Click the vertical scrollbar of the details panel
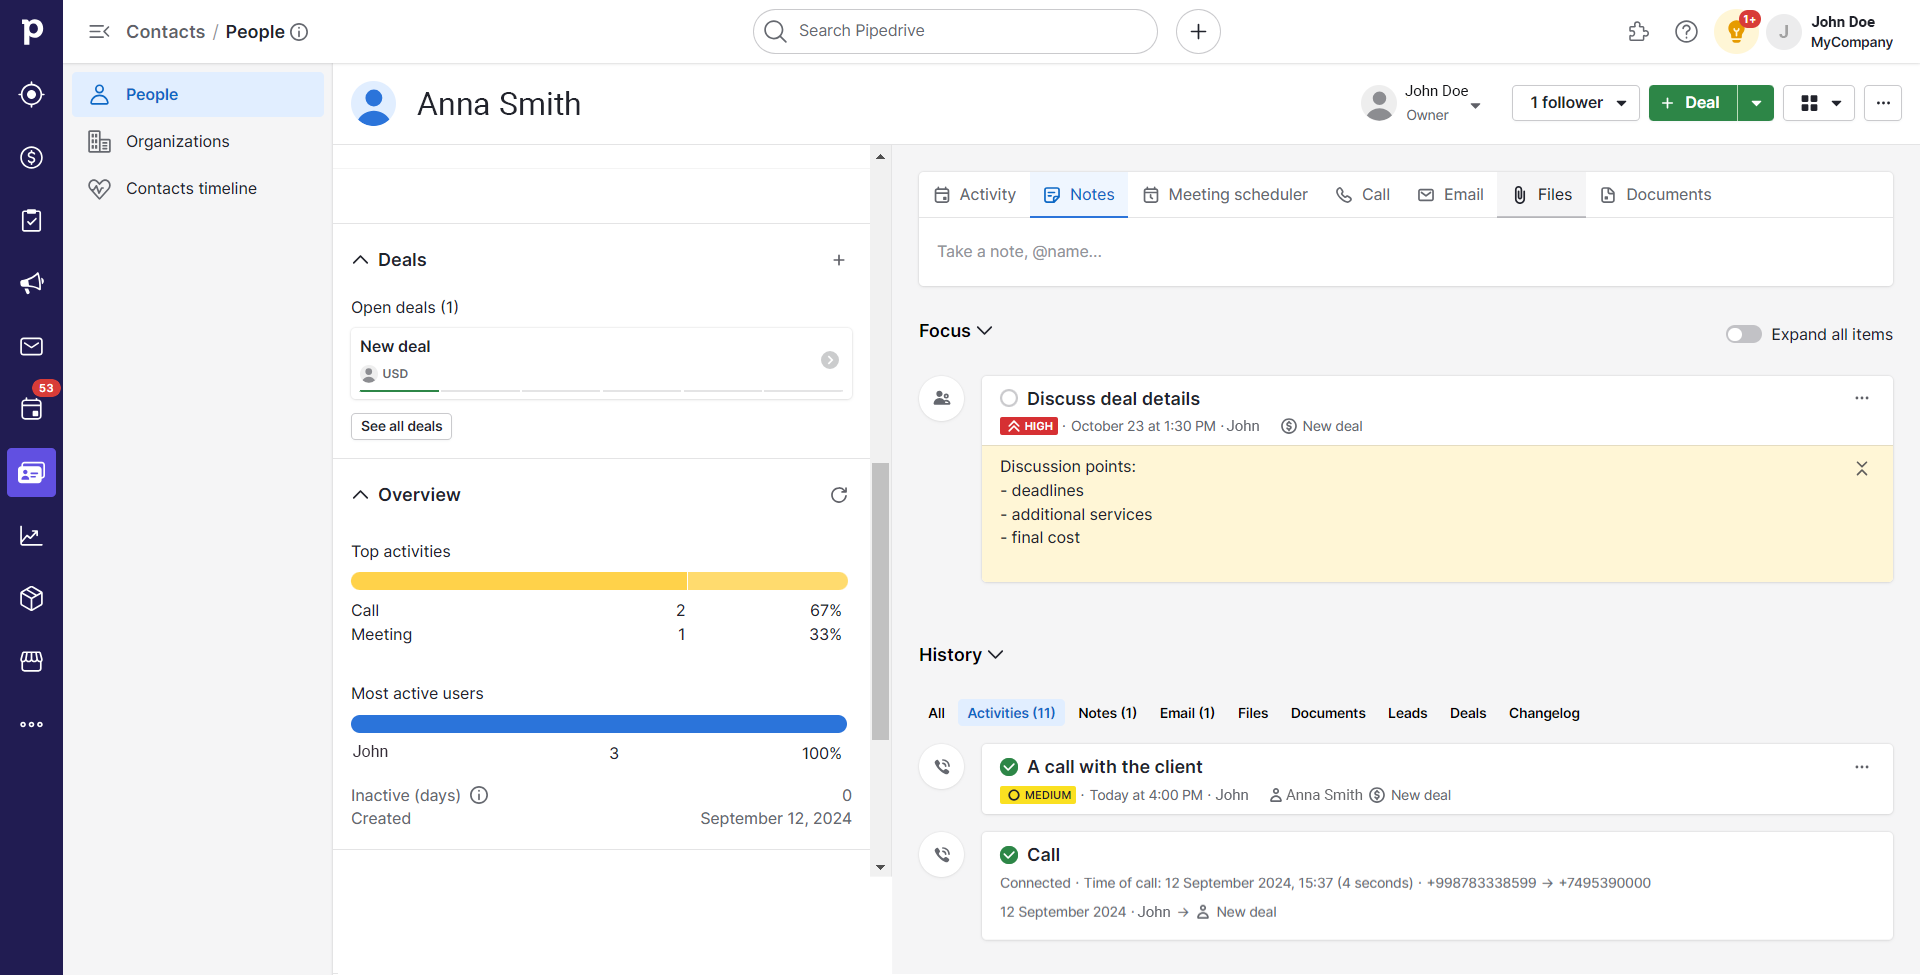This screenshot has width=1920, height=975. pos(880,600)
